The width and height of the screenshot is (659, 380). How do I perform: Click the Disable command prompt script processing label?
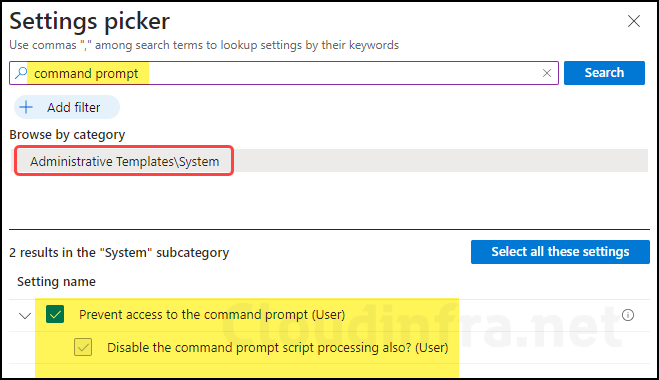point(278,348)
